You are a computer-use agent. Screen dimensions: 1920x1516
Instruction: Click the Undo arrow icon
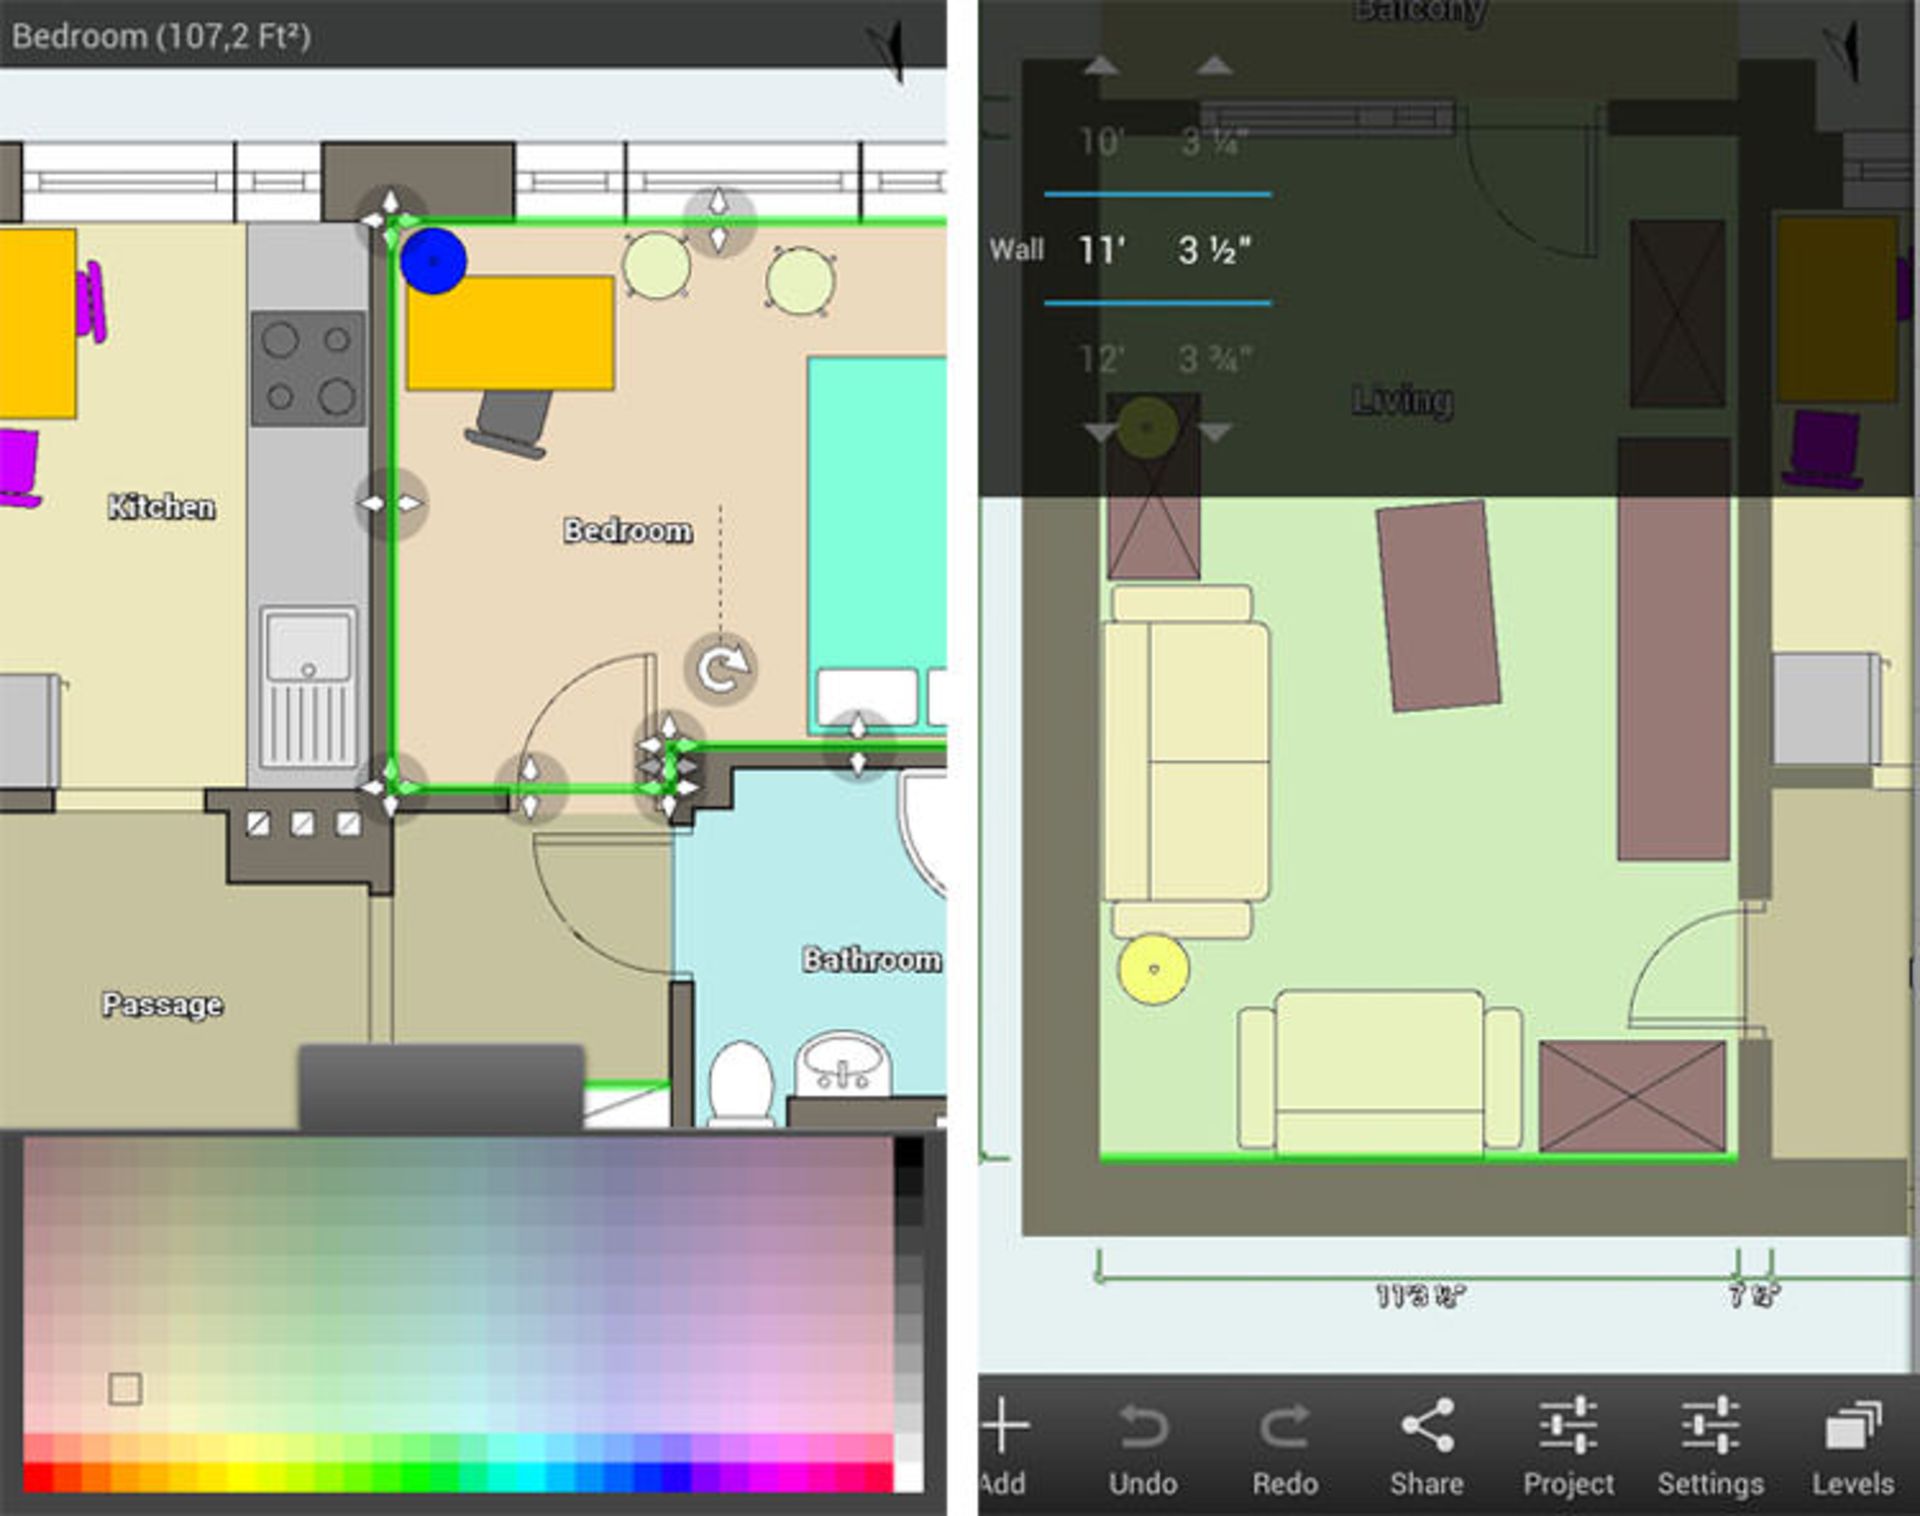point(1143,1427)
